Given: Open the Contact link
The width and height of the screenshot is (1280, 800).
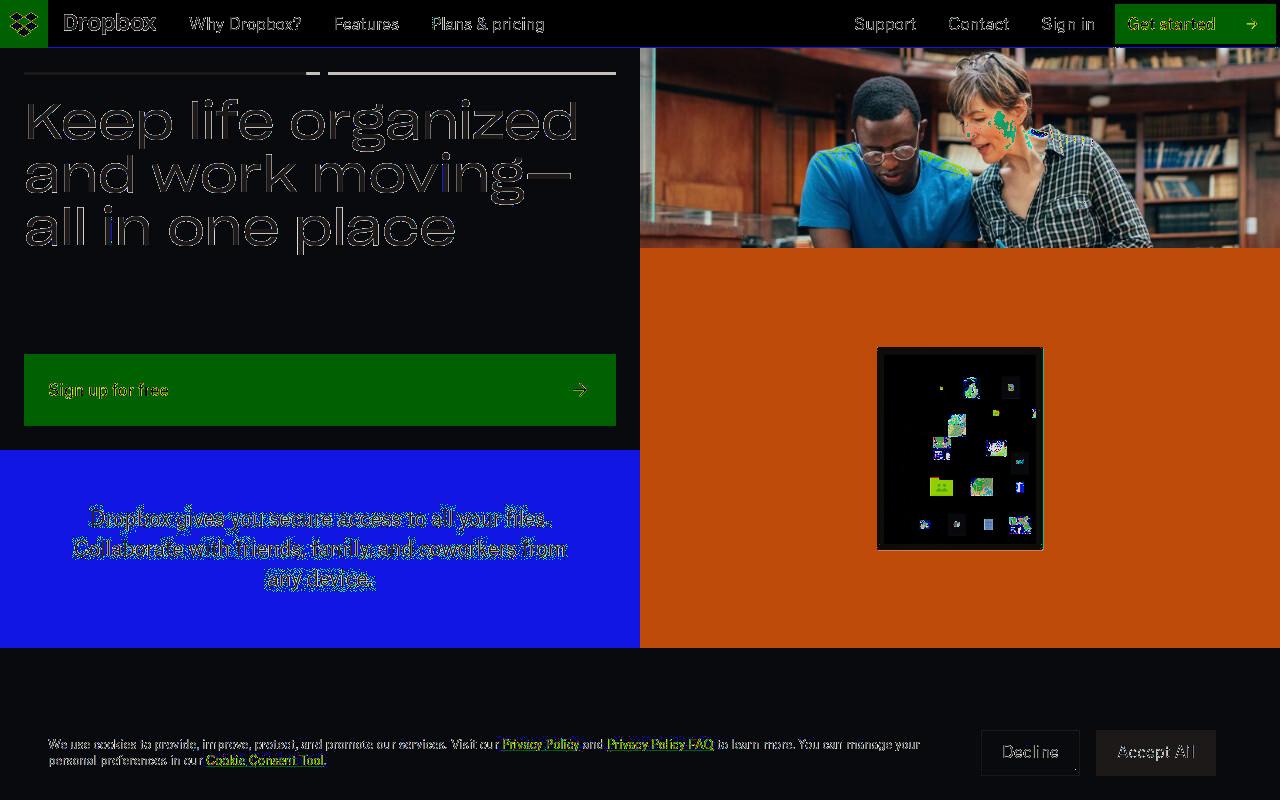Looking at the screenshot, I should coord(978,24).
